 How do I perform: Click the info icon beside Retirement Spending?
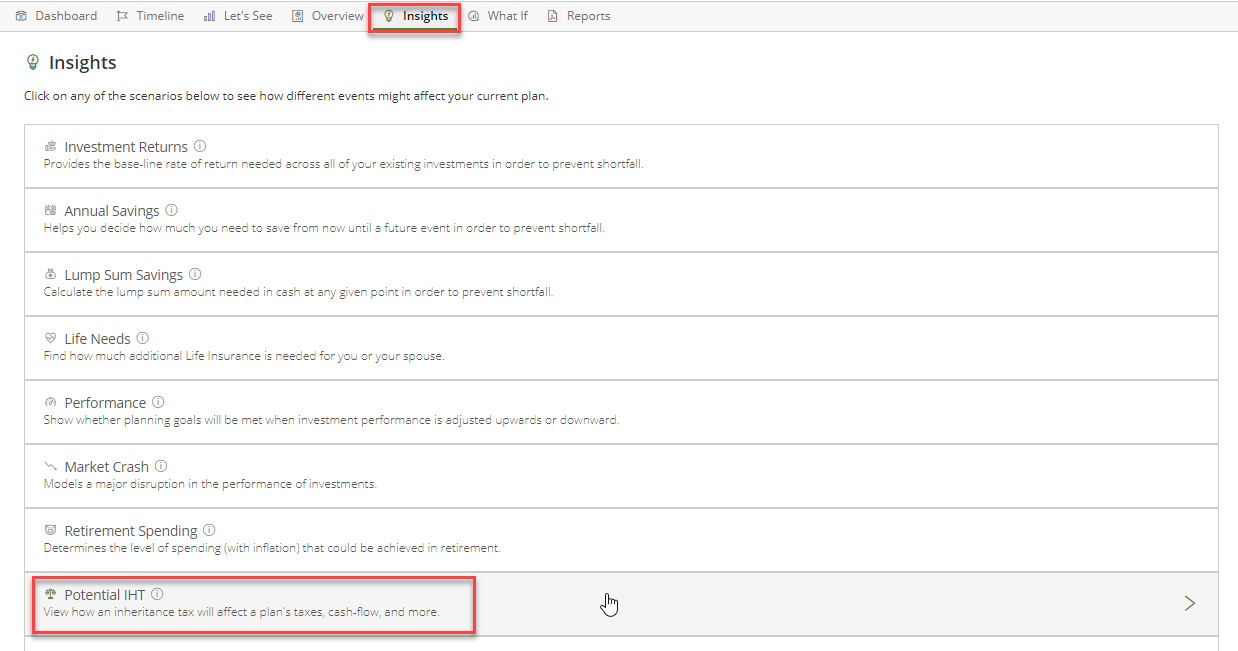209,530
